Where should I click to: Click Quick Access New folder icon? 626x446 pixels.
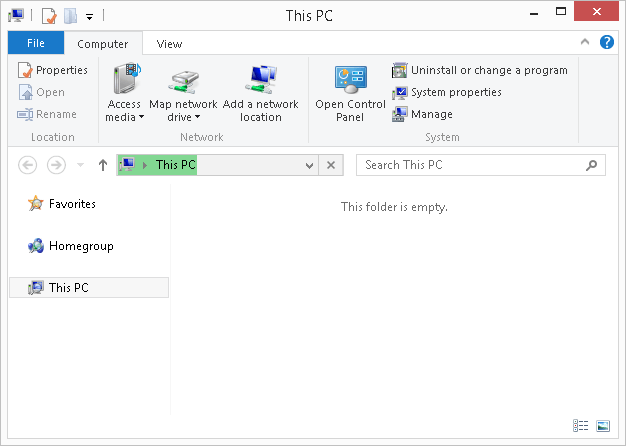[70, 16]
